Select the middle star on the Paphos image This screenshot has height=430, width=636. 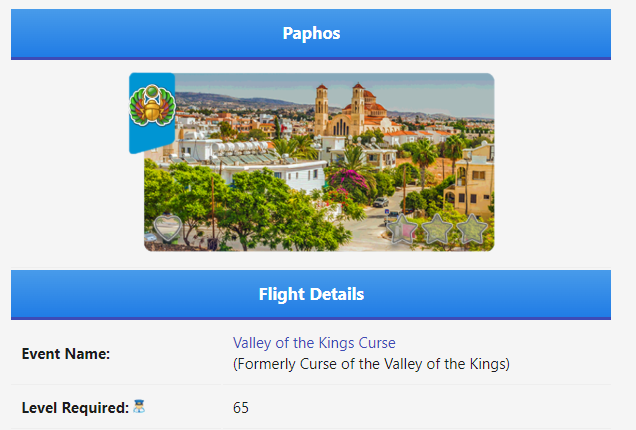(x=437, y=229)
